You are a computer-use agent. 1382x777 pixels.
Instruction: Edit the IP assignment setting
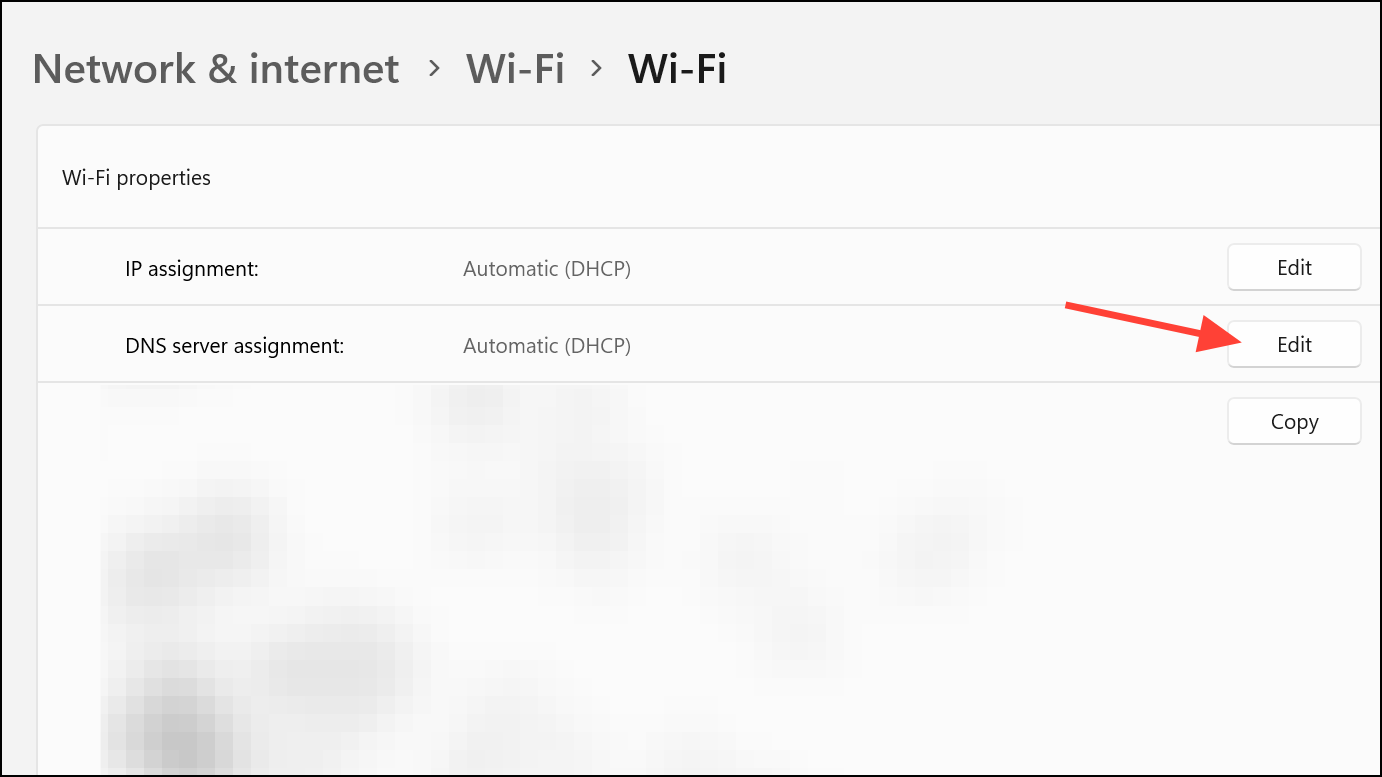pyautogui.click(x=1294, y=267)
